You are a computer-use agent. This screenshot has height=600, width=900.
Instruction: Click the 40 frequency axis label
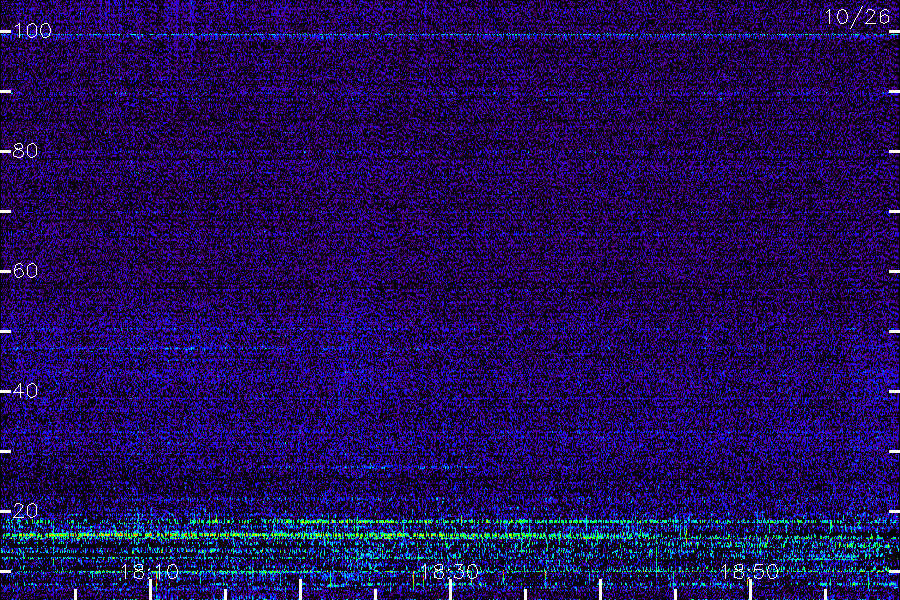point(26,391)
